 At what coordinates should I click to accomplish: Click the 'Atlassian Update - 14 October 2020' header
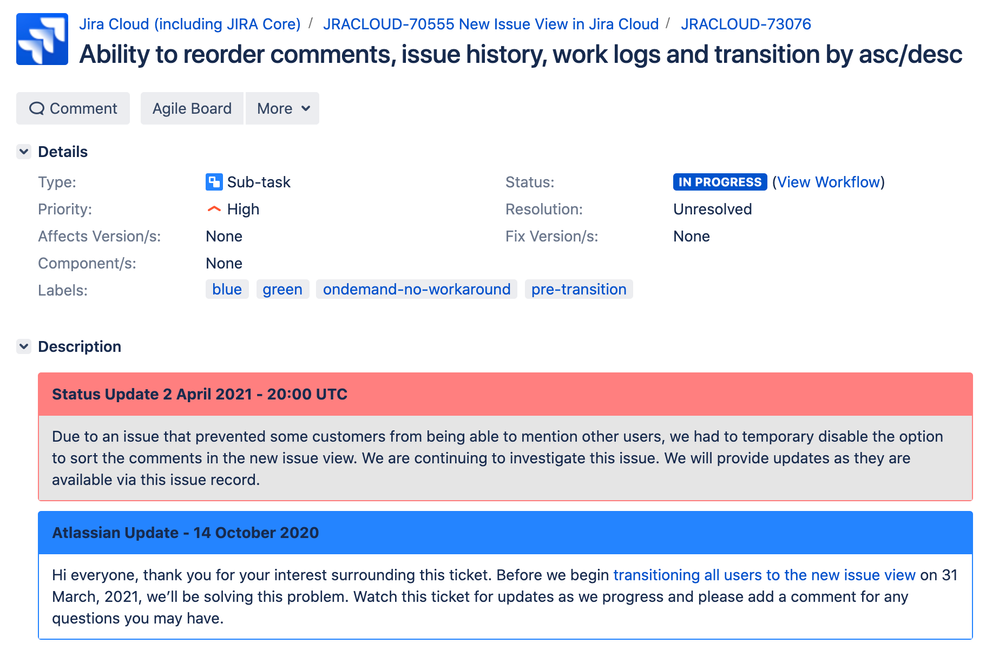505,533
